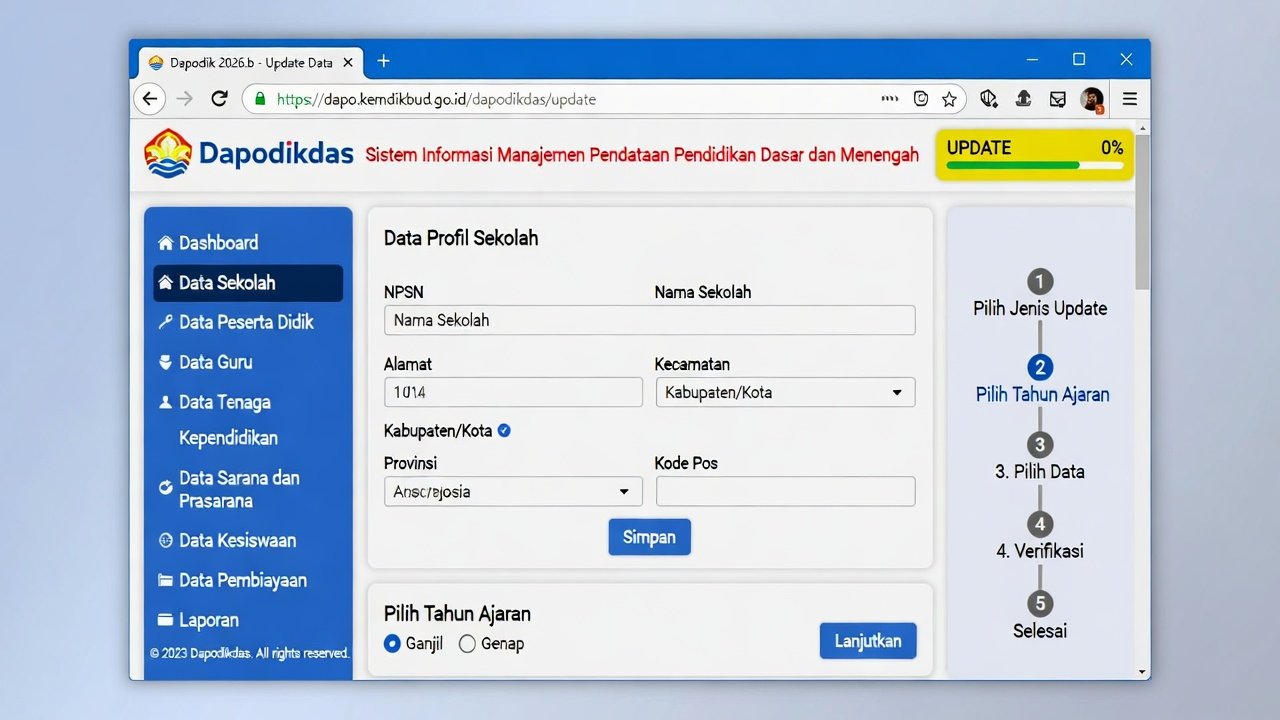The width and height of the screenshot is (1280, 720).
Task: Click the Lanjutkan button
Action: pyautogui.click(x=868, y=641)
